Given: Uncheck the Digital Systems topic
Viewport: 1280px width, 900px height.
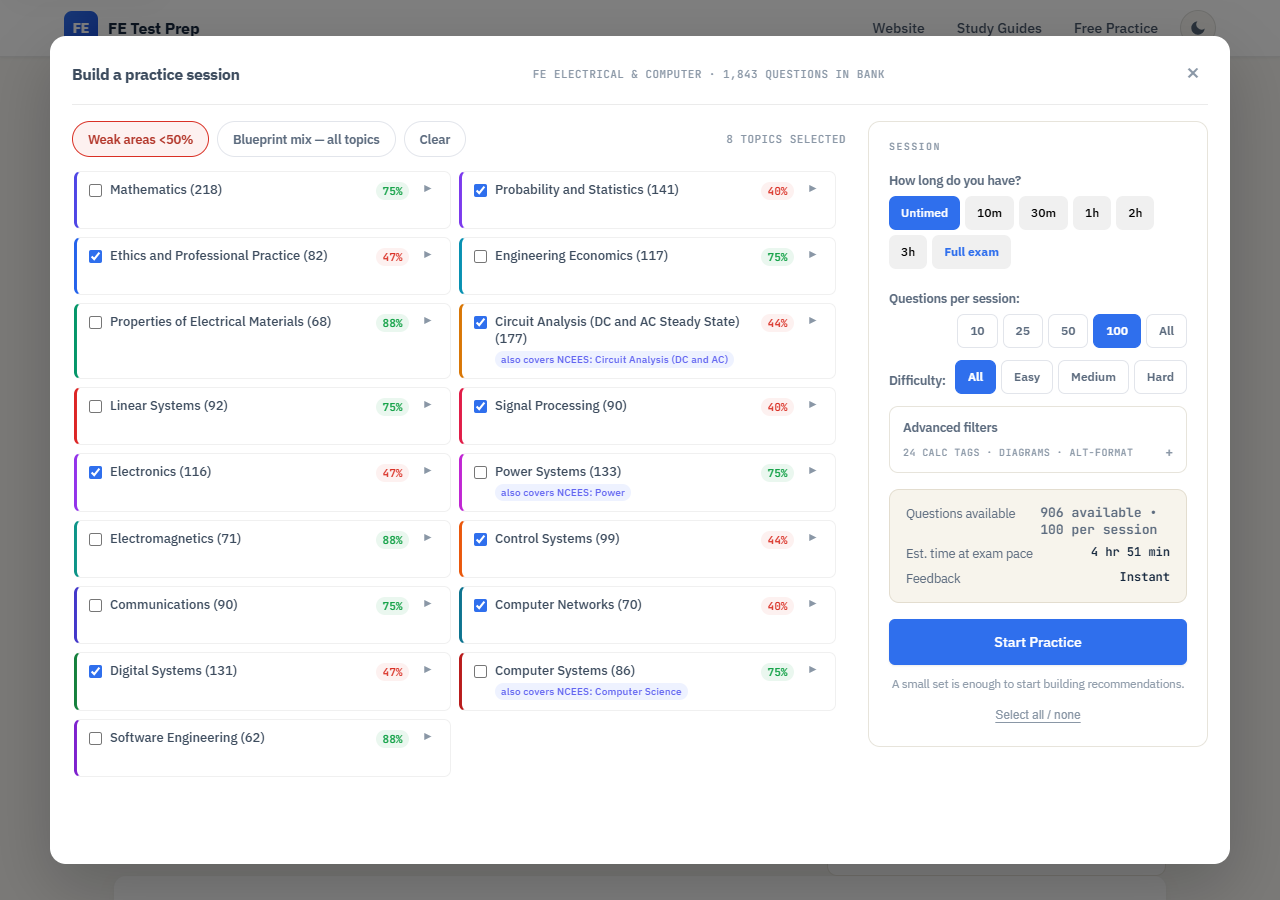Looking at the screenshot, I should click(96, 671).
